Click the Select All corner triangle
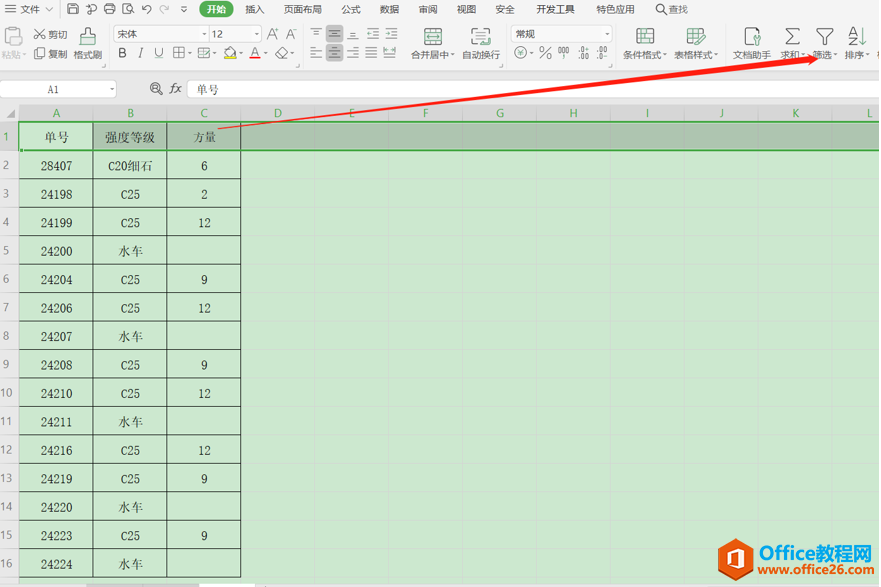 coord(10,113)
